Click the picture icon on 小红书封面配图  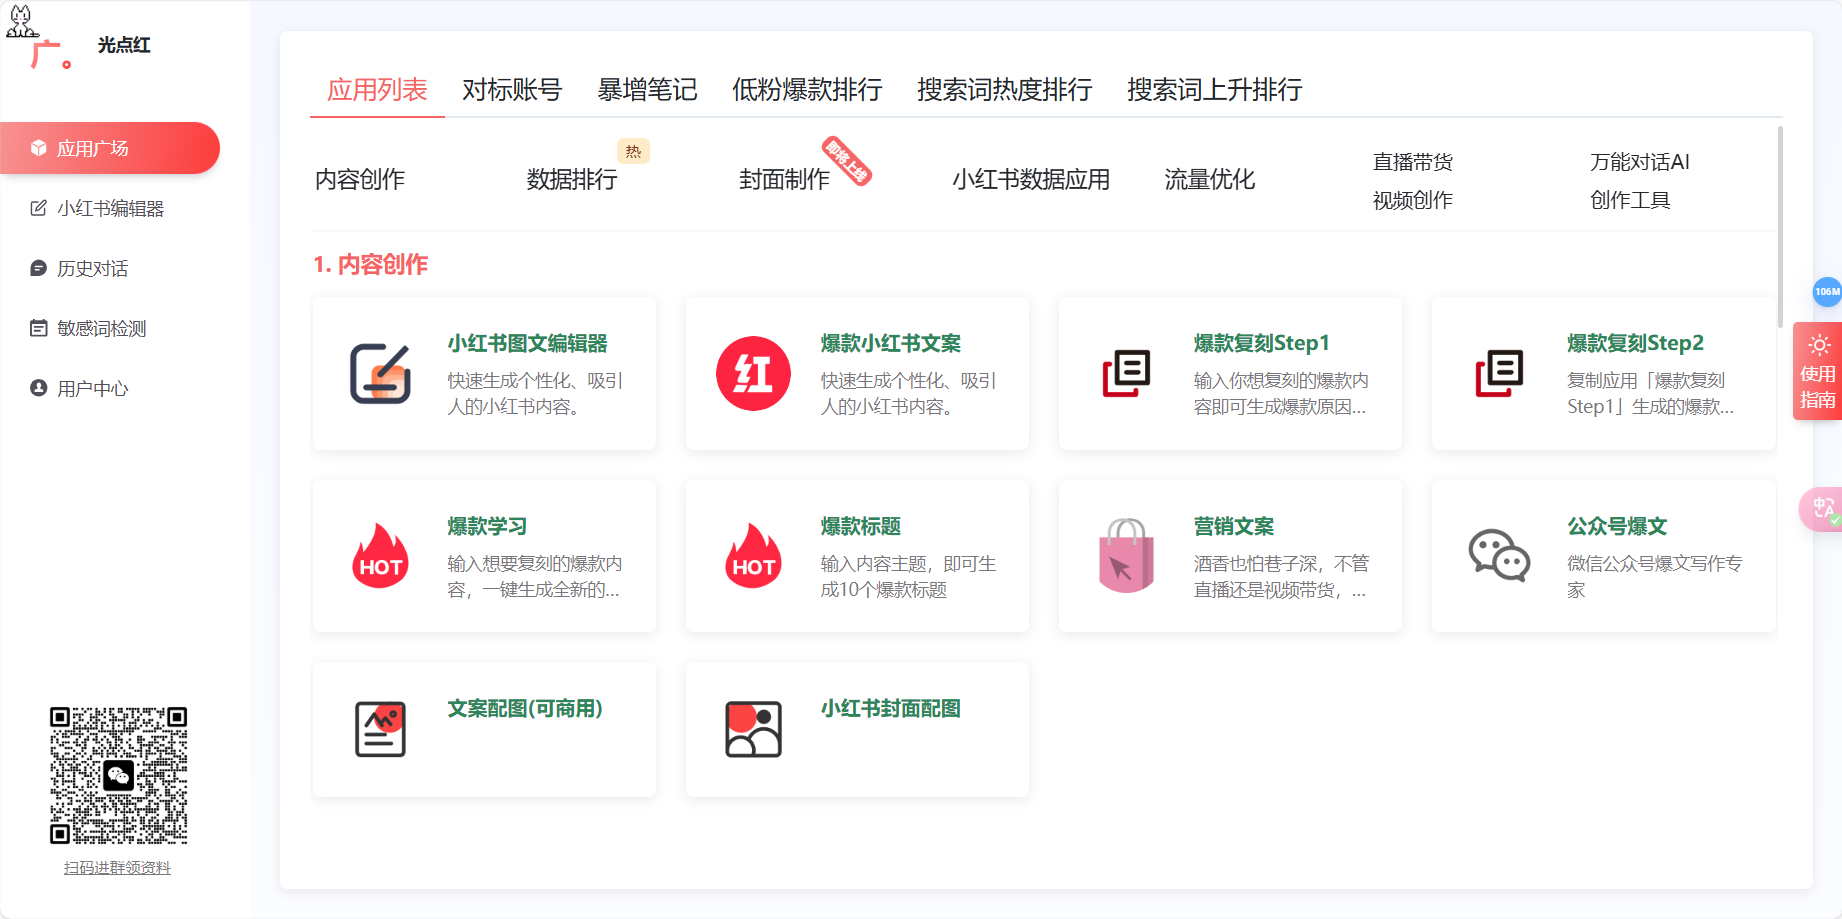tap(754, 729)
